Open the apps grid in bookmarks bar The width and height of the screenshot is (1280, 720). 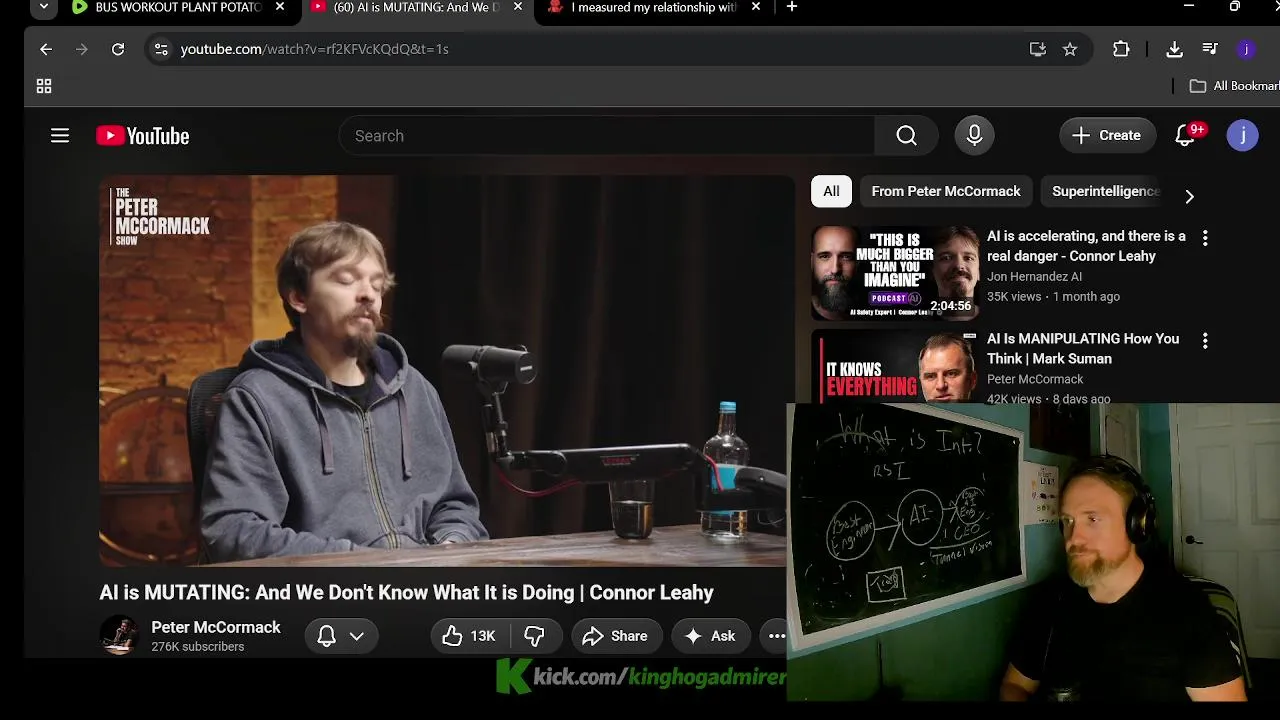click(44, 87)
